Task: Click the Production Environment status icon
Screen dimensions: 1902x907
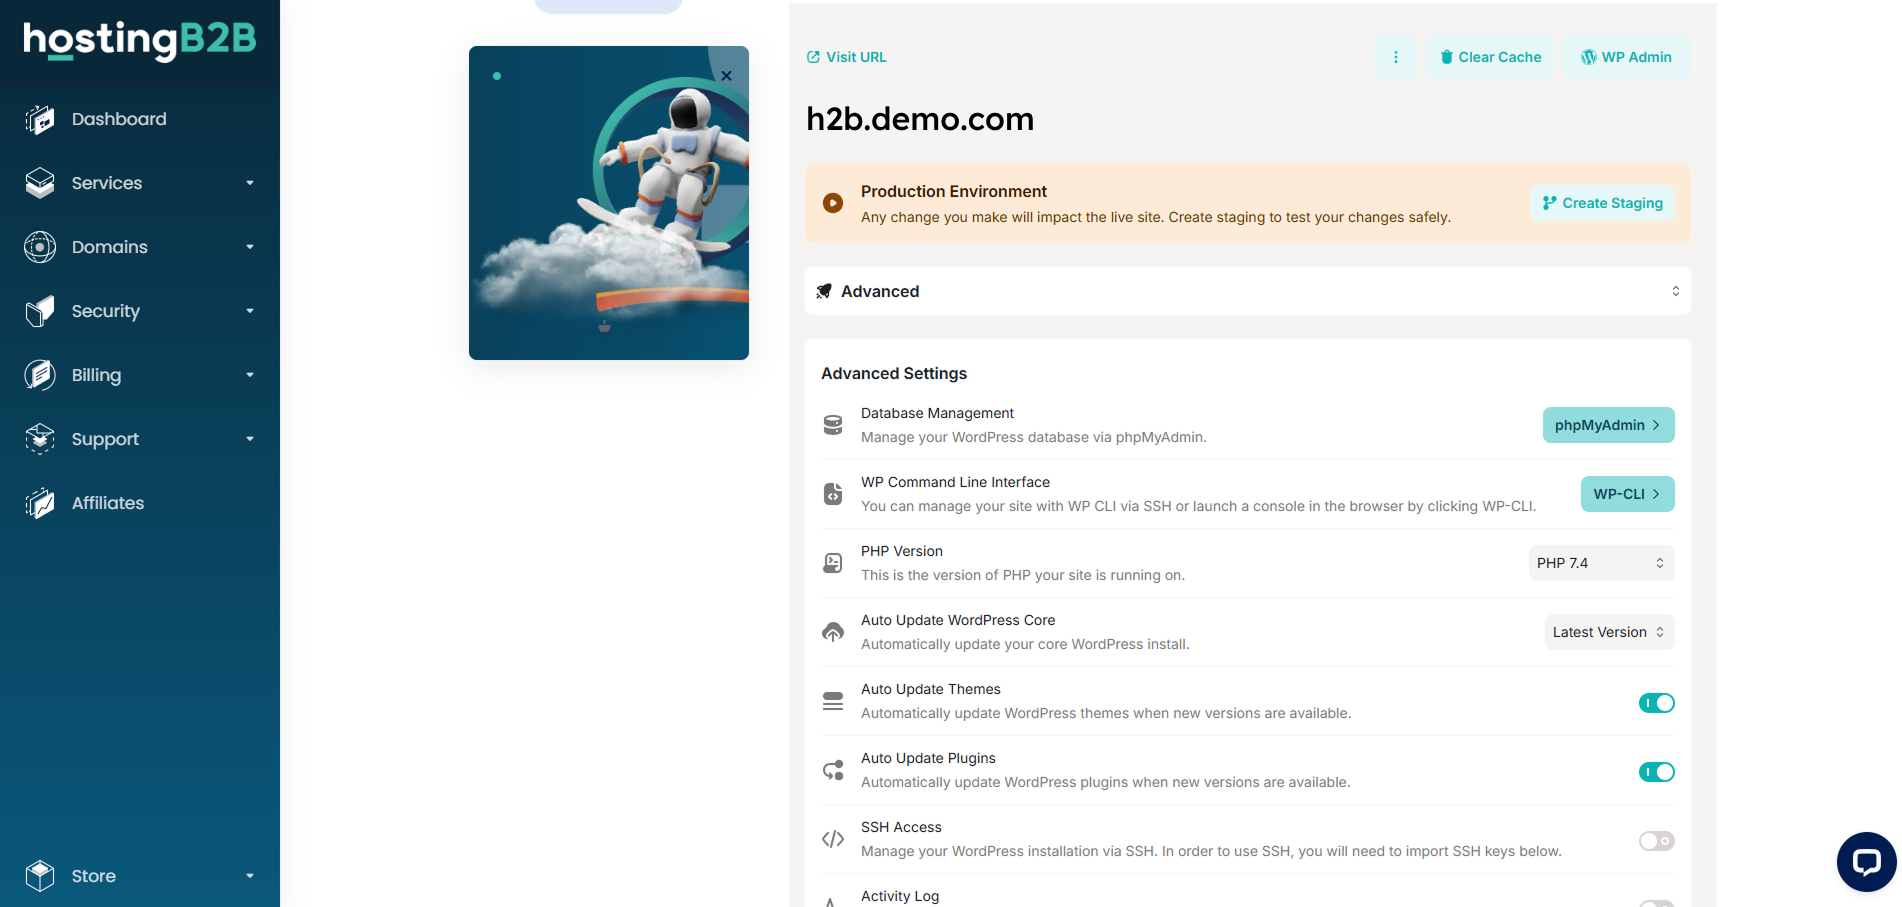Action: click(x=833, y=203)
